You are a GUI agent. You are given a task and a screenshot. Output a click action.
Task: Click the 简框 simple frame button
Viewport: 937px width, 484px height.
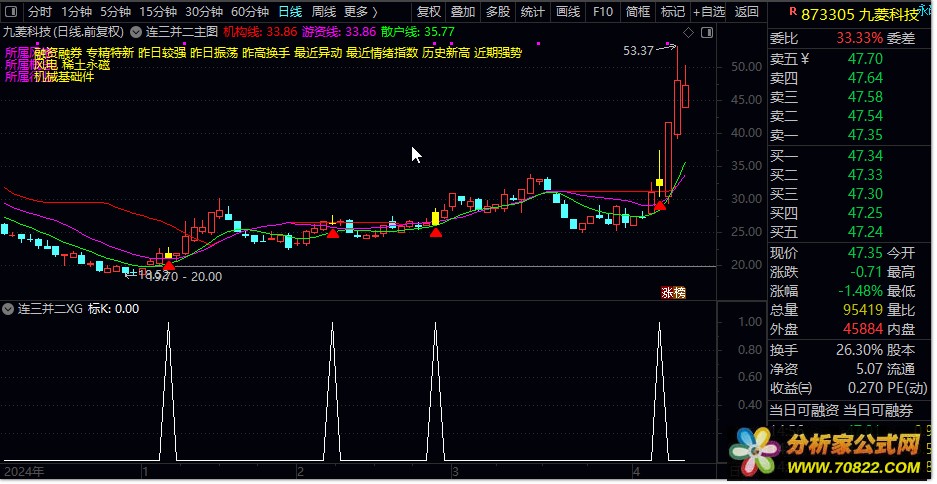[x=638, y=11]
